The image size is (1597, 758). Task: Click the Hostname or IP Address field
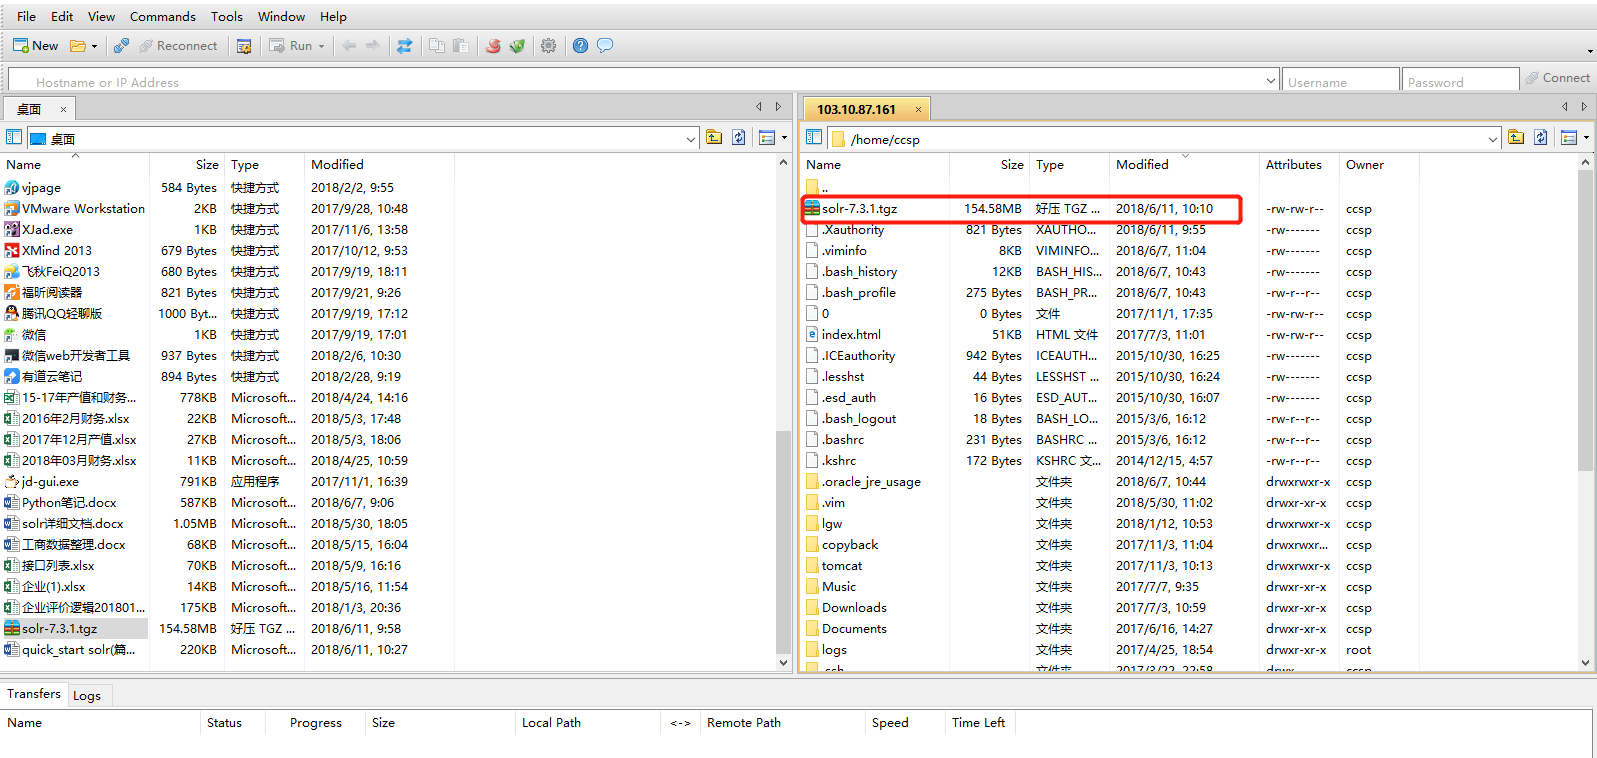(x=640, y=82)
